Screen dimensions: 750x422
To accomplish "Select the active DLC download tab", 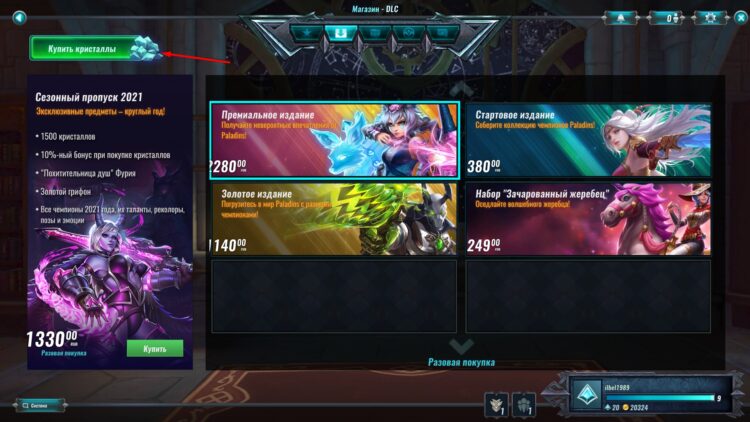I will (341, 33).
